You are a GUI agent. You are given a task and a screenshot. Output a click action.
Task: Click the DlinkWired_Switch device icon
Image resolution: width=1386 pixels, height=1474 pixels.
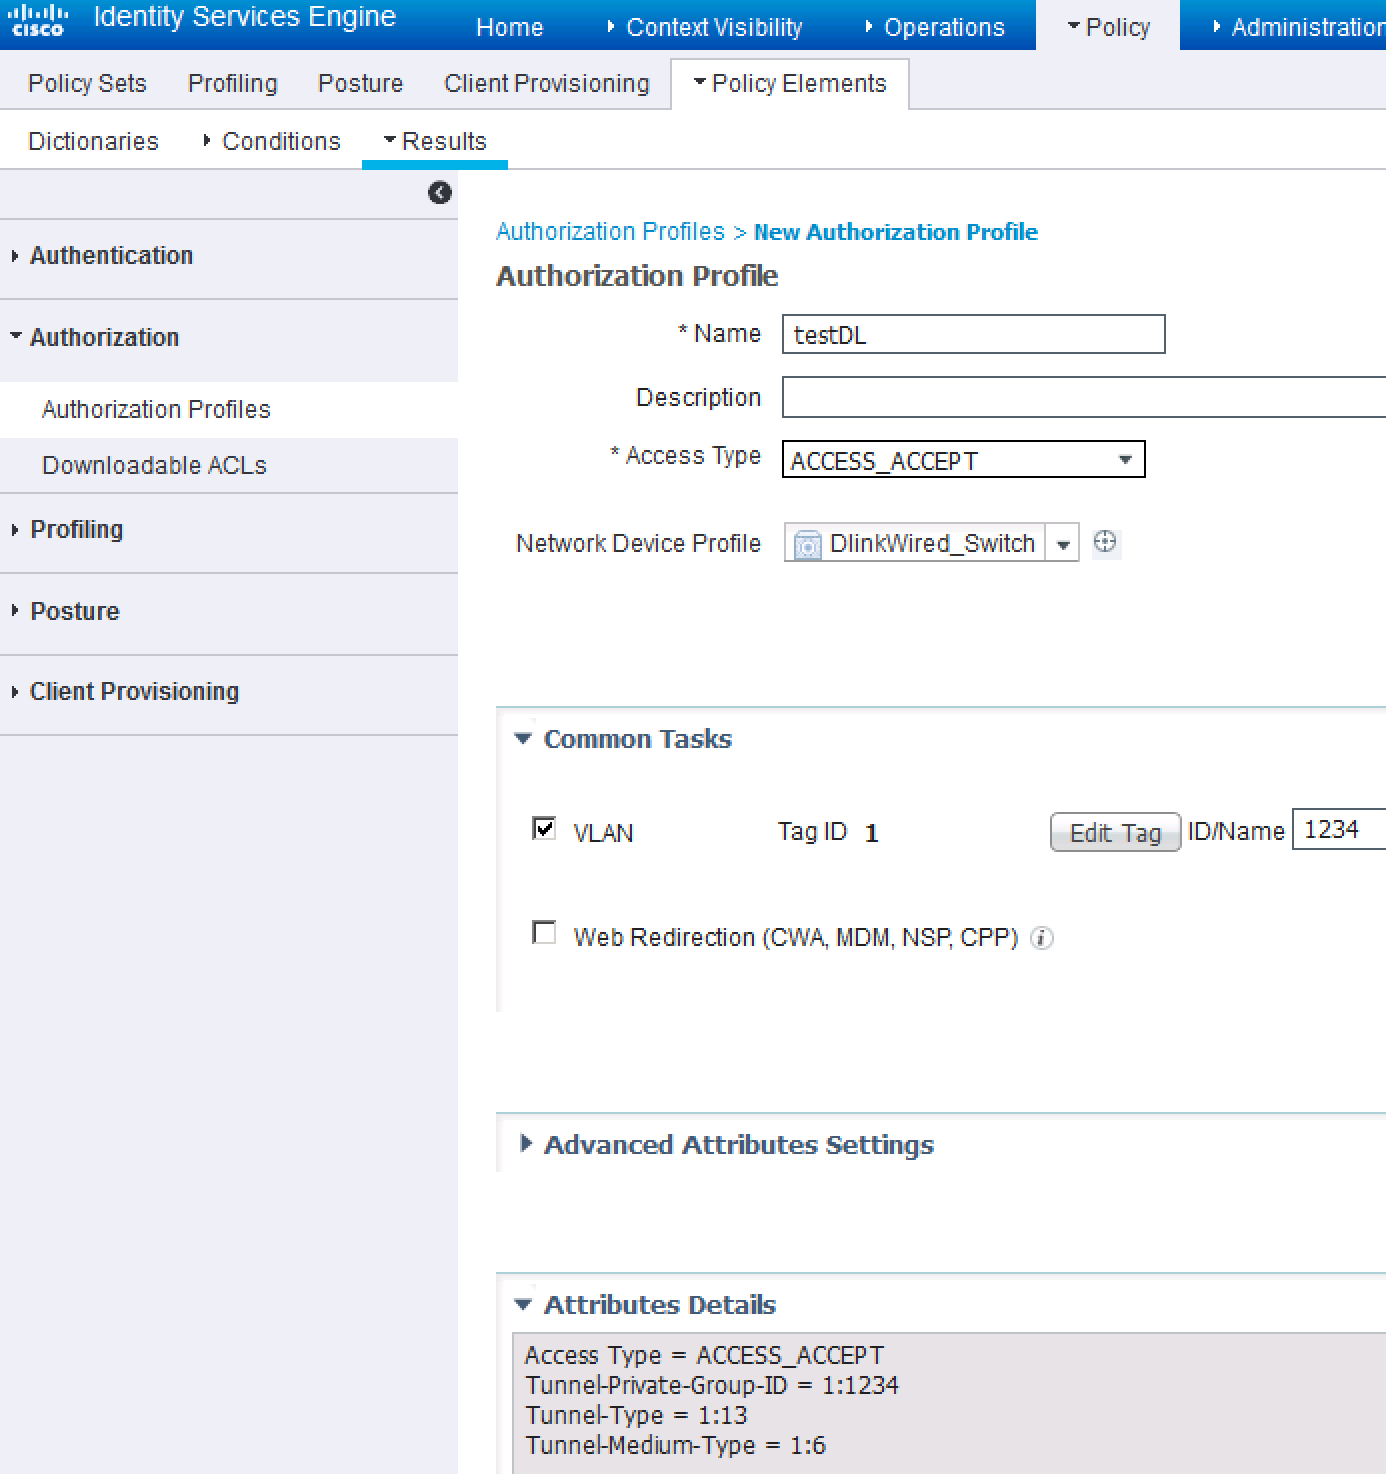(x=807, y=544)
